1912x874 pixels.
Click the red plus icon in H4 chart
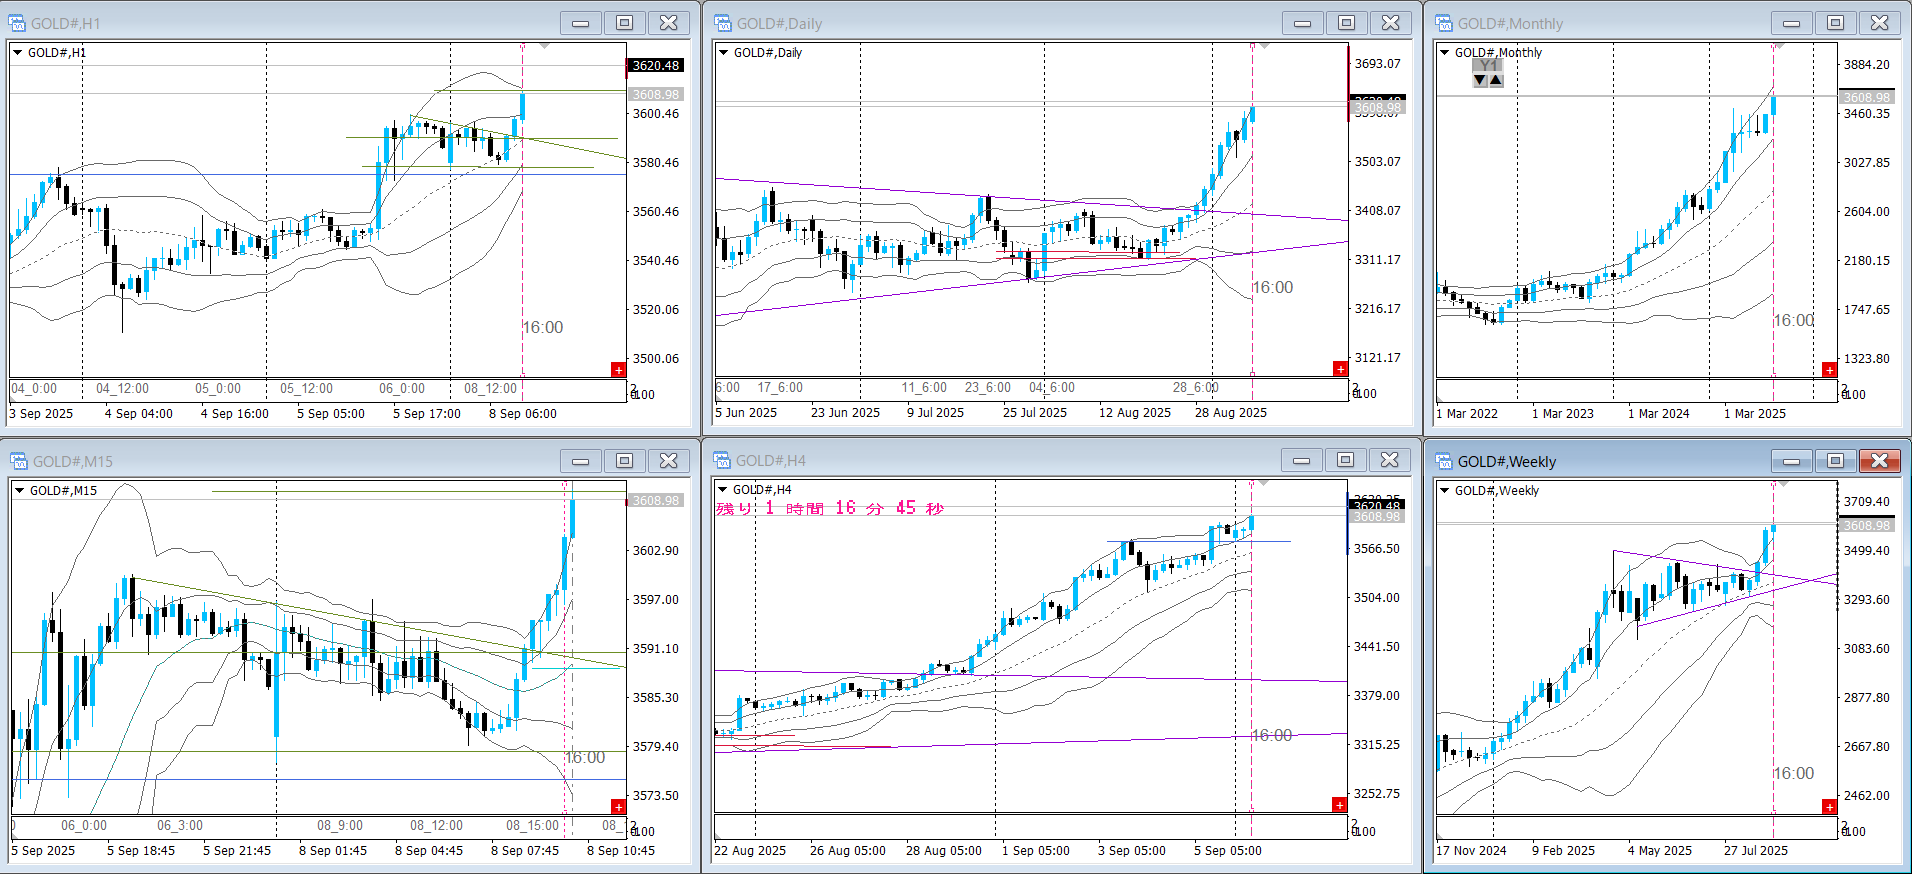pyautogui.click(x=1339, y=805)
